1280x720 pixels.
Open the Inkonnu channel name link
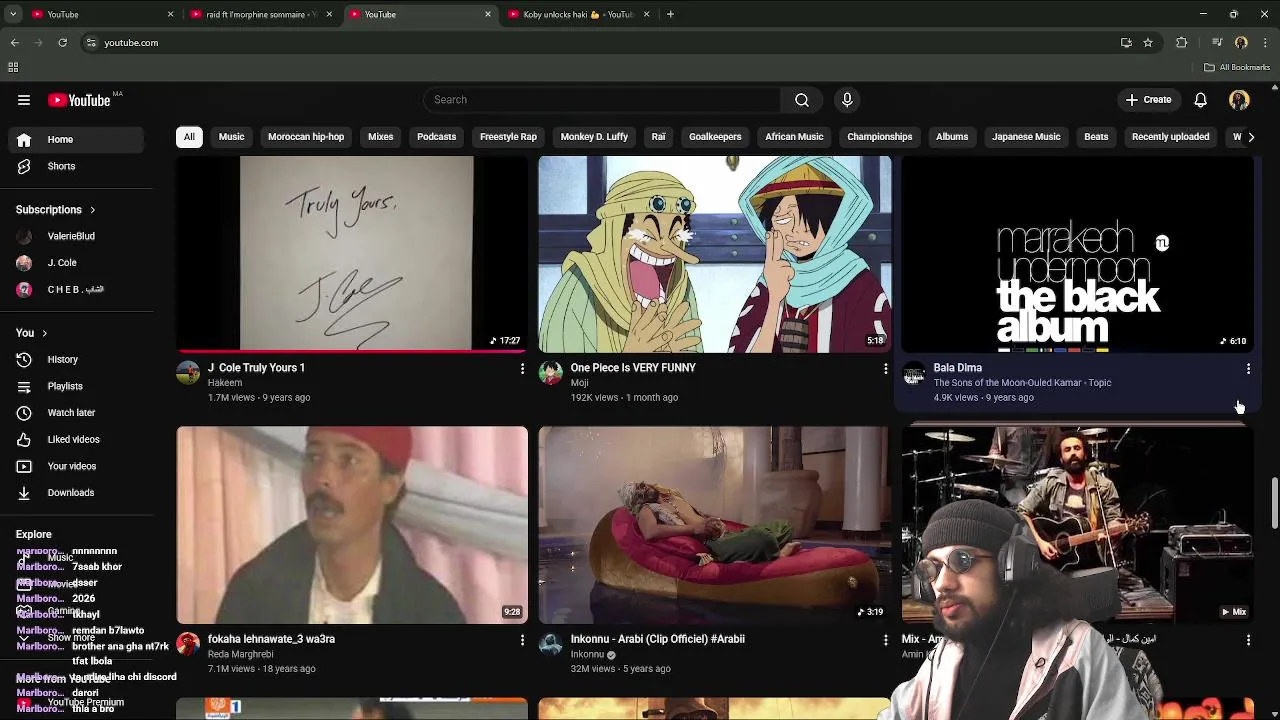[587, 654]
